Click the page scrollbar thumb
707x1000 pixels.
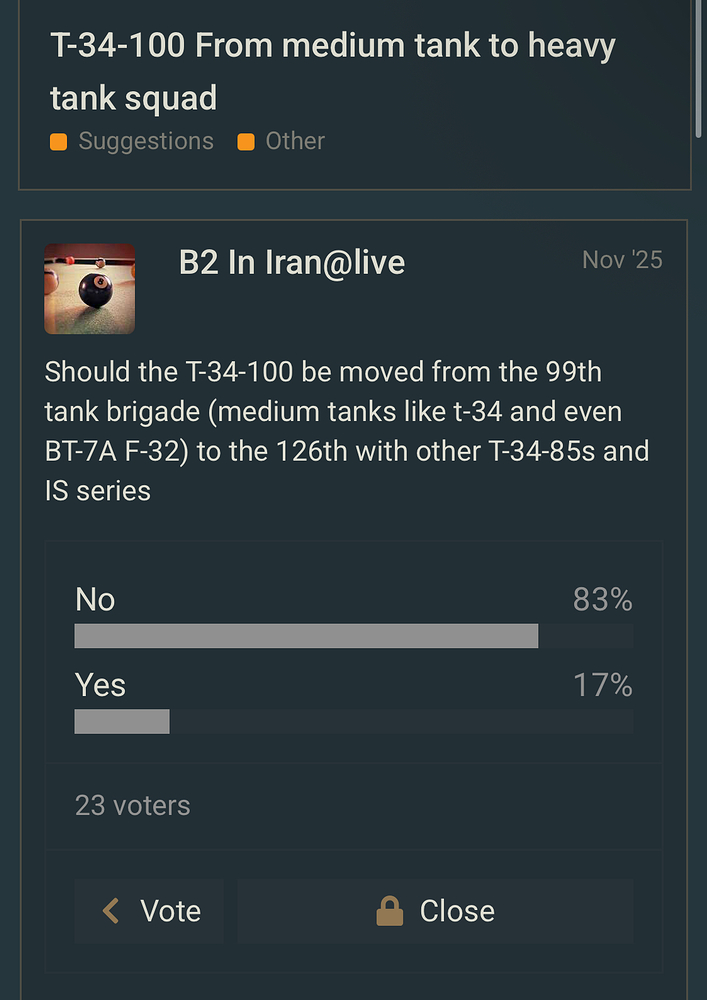point(698,68)
